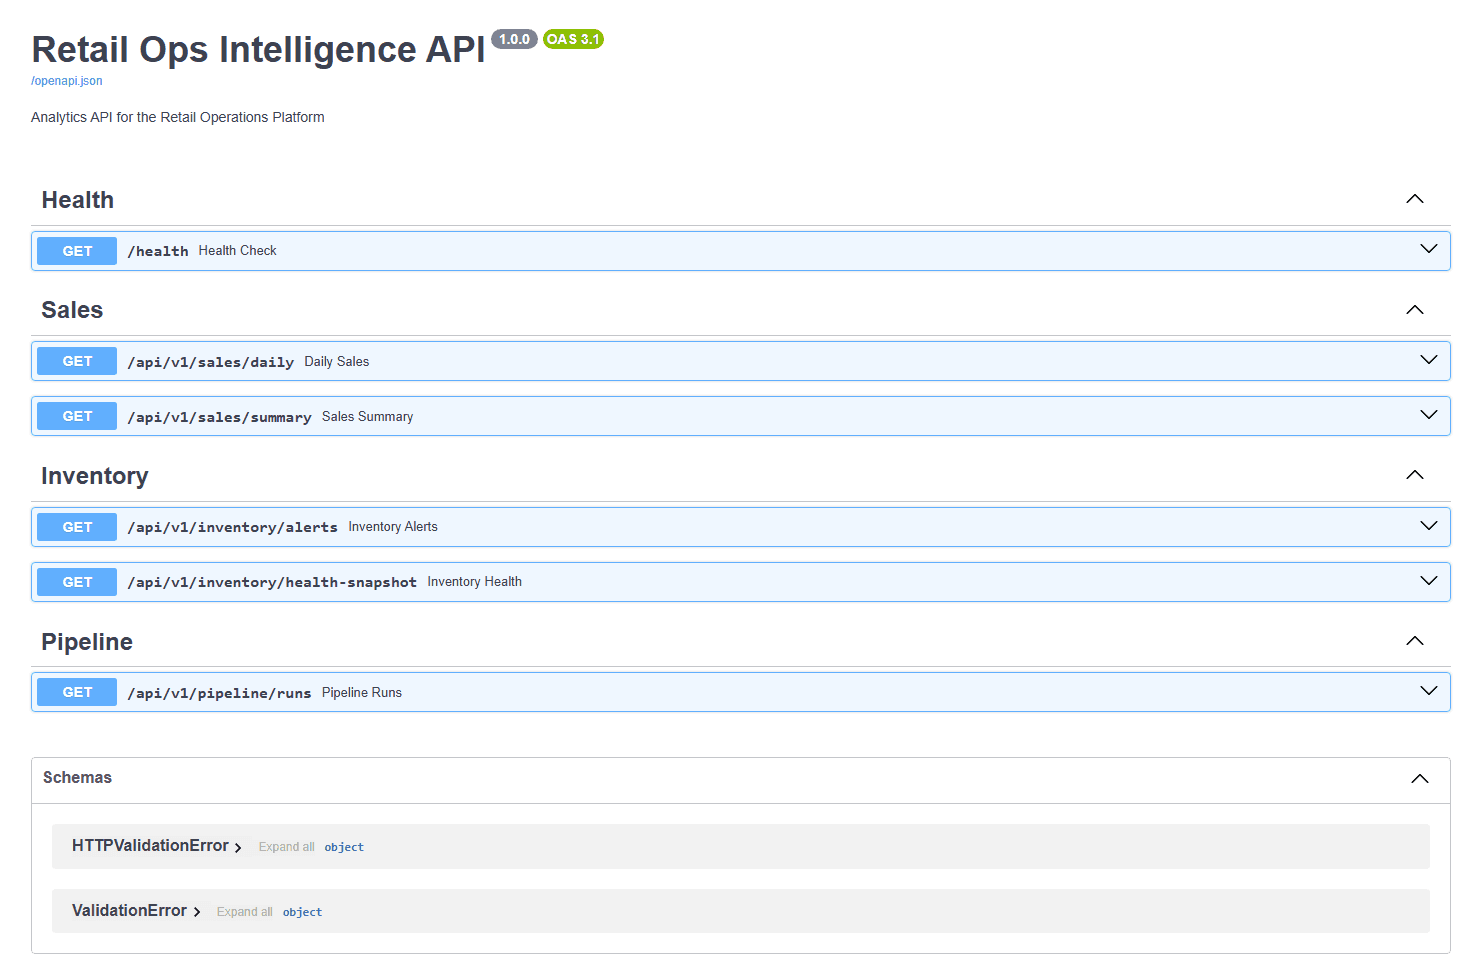Viewport: 1461px width, 968px height.
Task: Collapse the Pipeline section chevron
Action: point(1414,641)
